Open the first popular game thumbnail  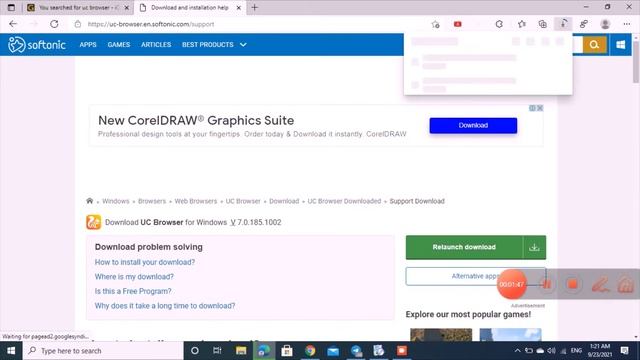[x=441, y=334]
